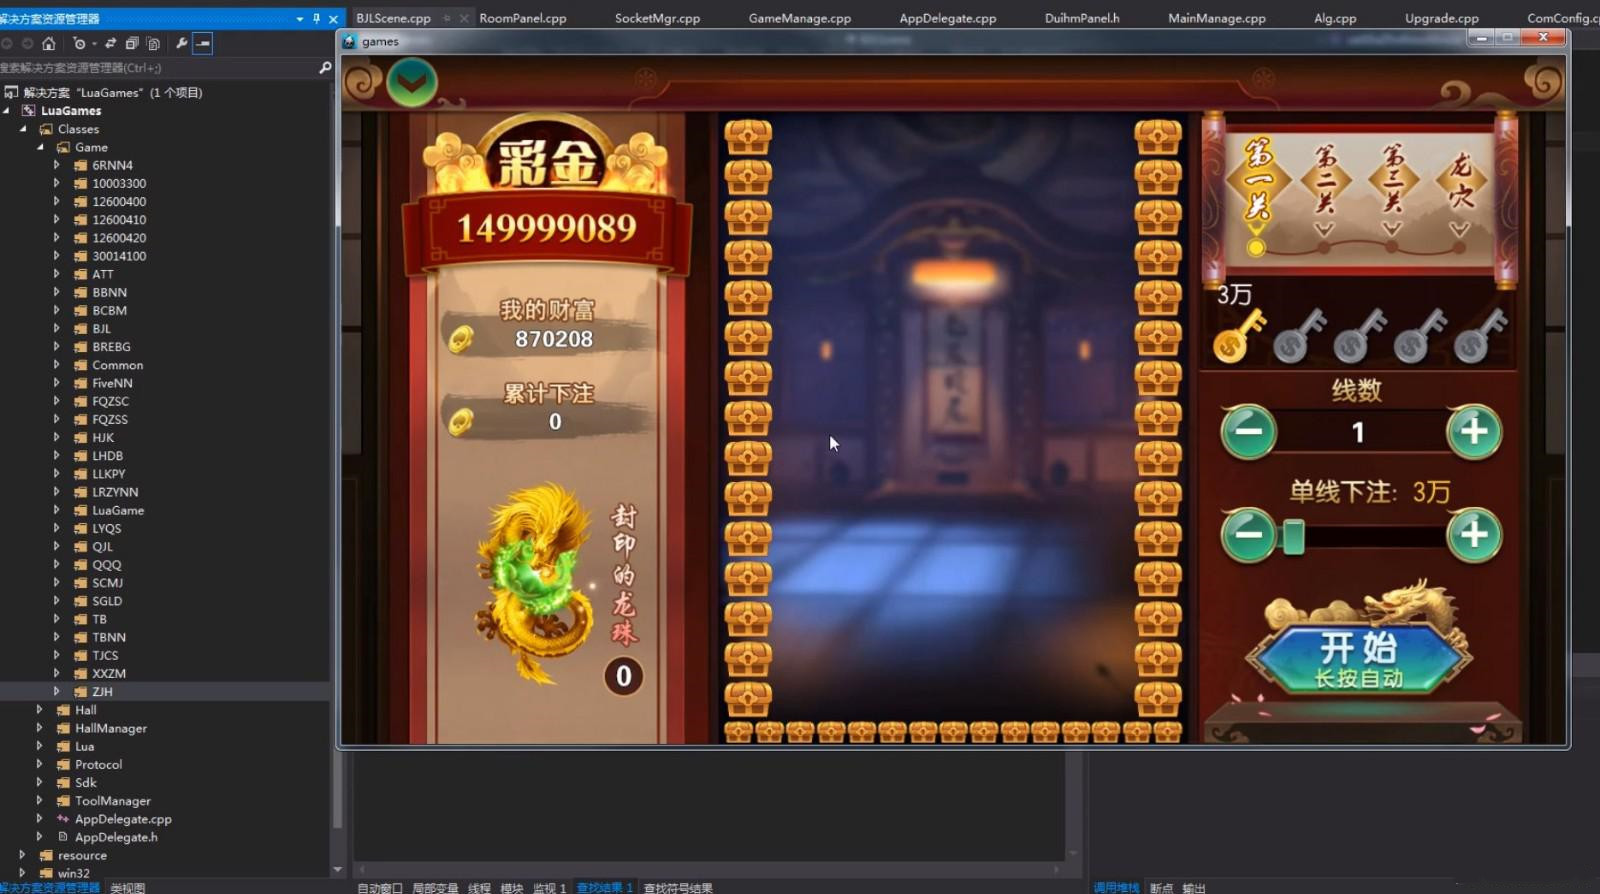
Task: Click into the Solution Explorer search field
Action: [158, 67]
